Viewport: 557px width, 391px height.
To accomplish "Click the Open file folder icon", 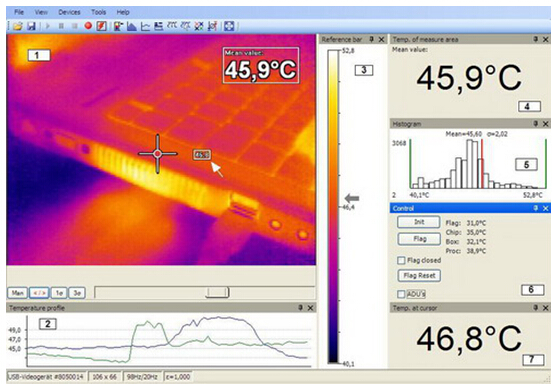I will (x=18, y=26).
